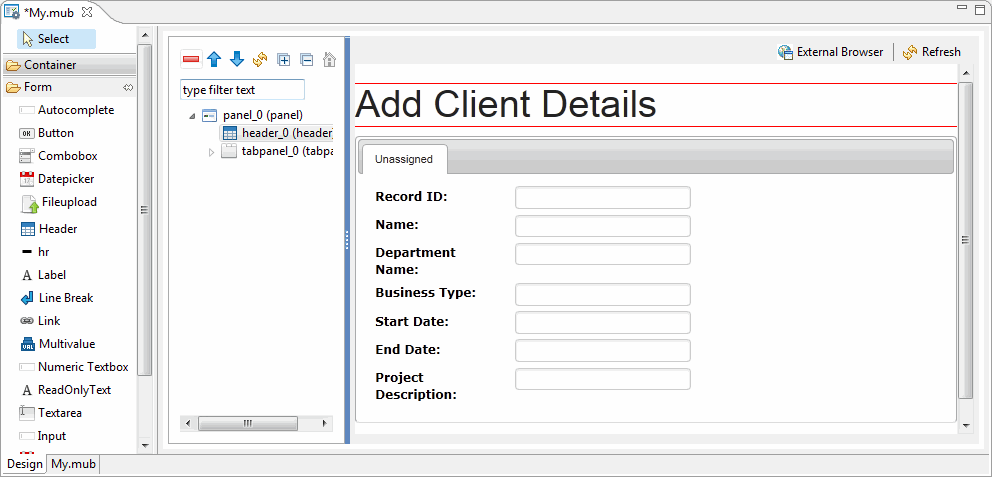Click the sash handle between outline and preview

347,240
